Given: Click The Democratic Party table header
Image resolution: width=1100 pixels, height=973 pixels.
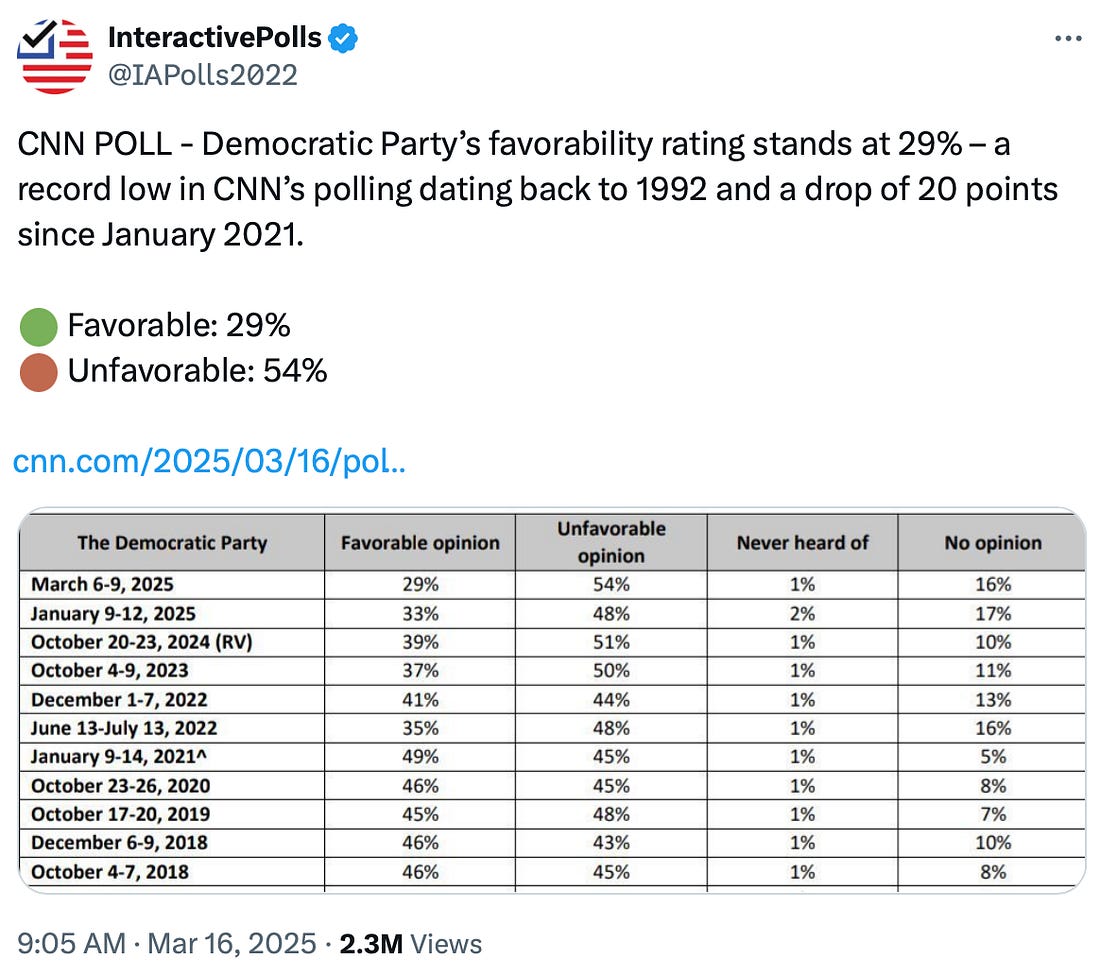Looking at the screenshot, I should pos(172,543).
